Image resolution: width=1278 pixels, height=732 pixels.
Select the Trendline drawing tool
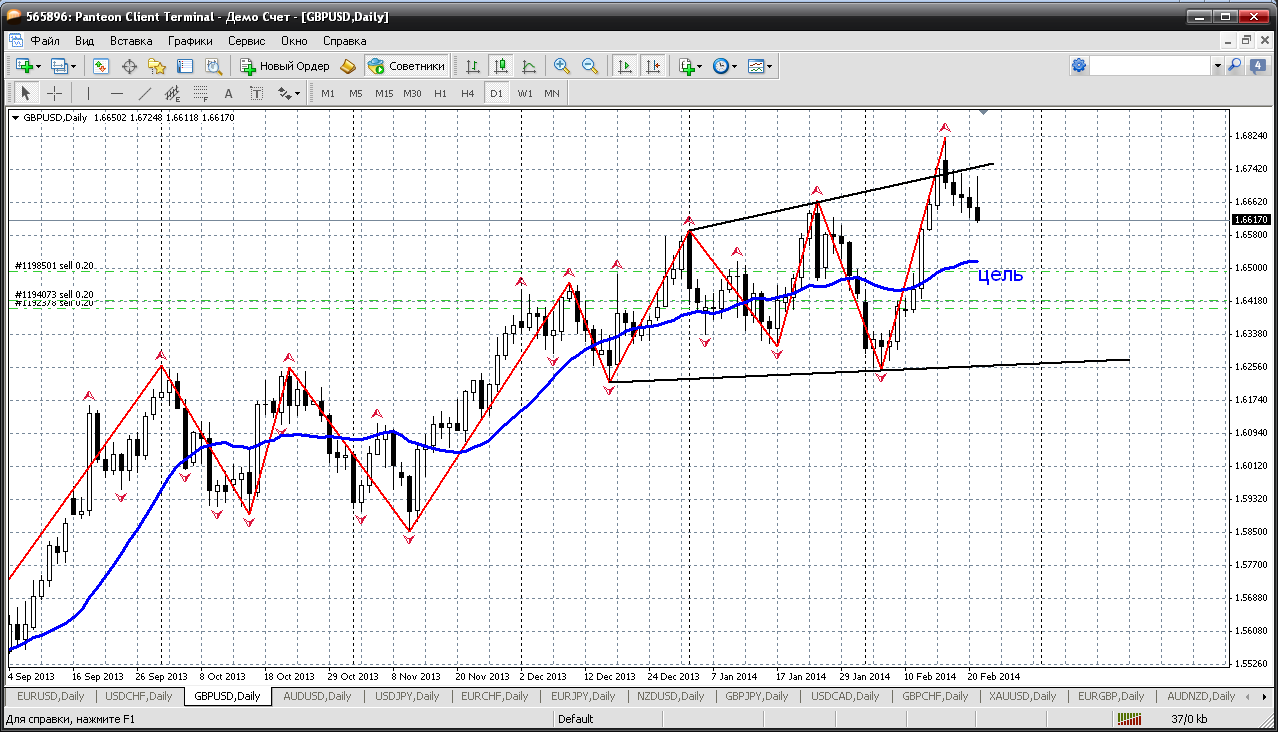coord(144,93)
